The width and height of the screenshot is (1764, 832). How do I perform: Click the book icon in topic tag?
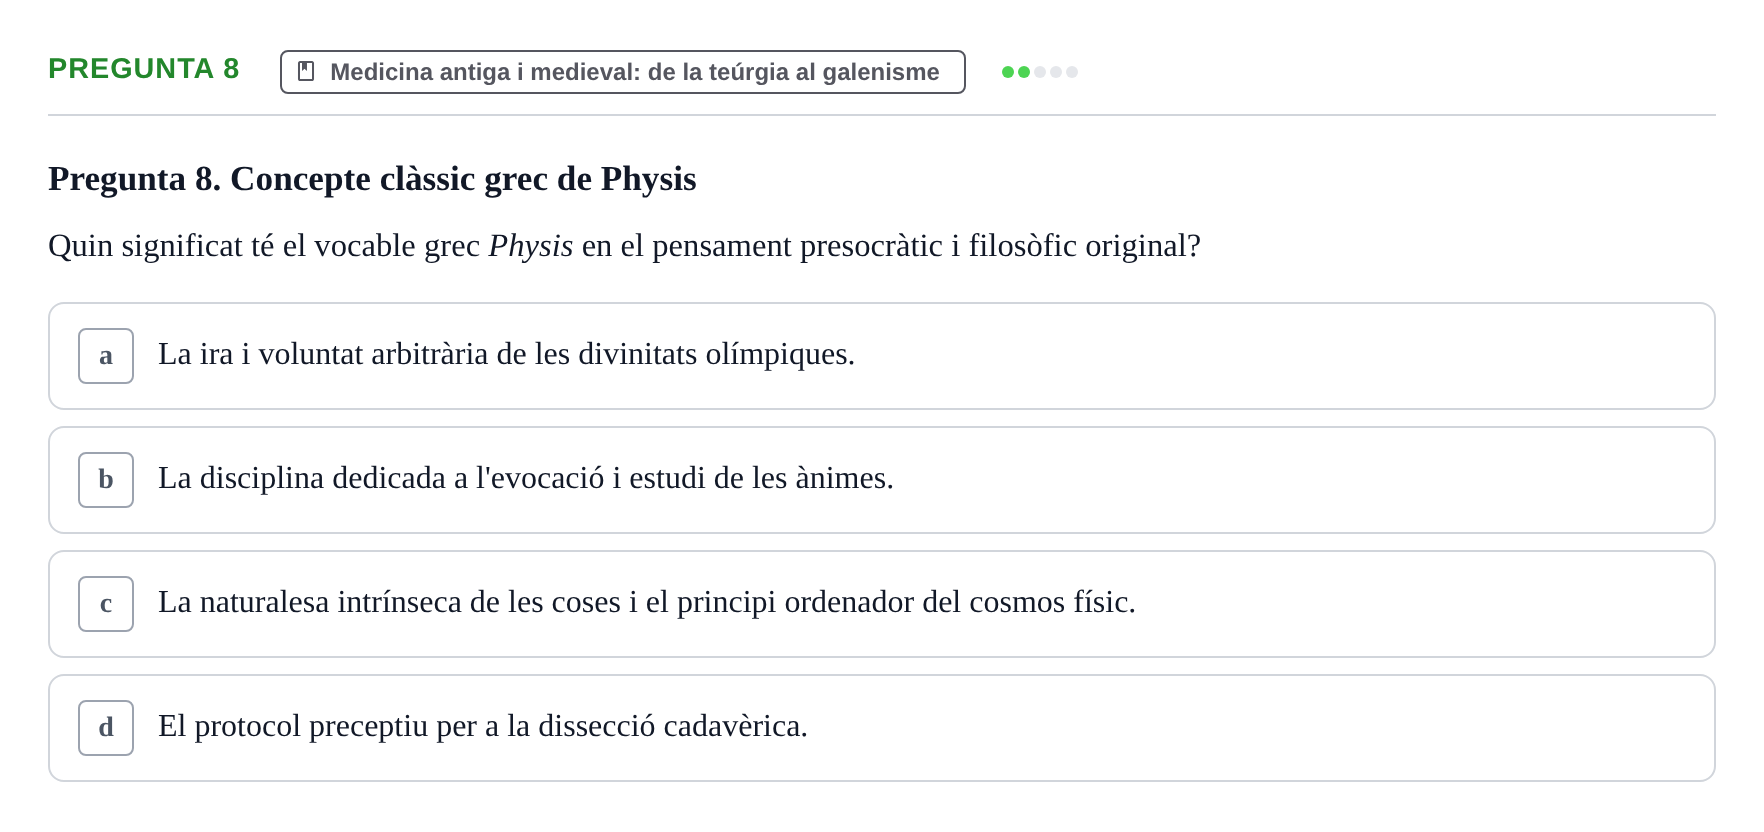click(x=306, y=72)
